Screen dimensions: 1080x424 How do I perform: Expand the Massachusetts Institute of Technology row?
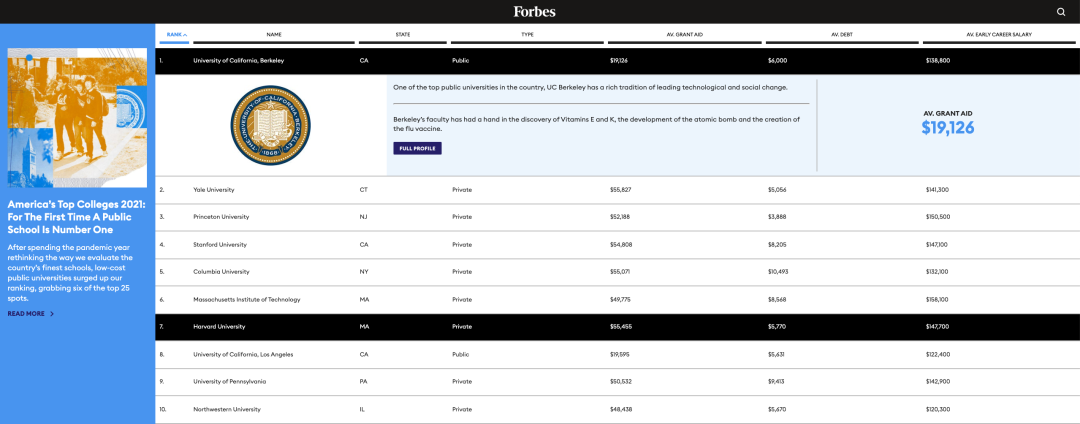[246, 300]
